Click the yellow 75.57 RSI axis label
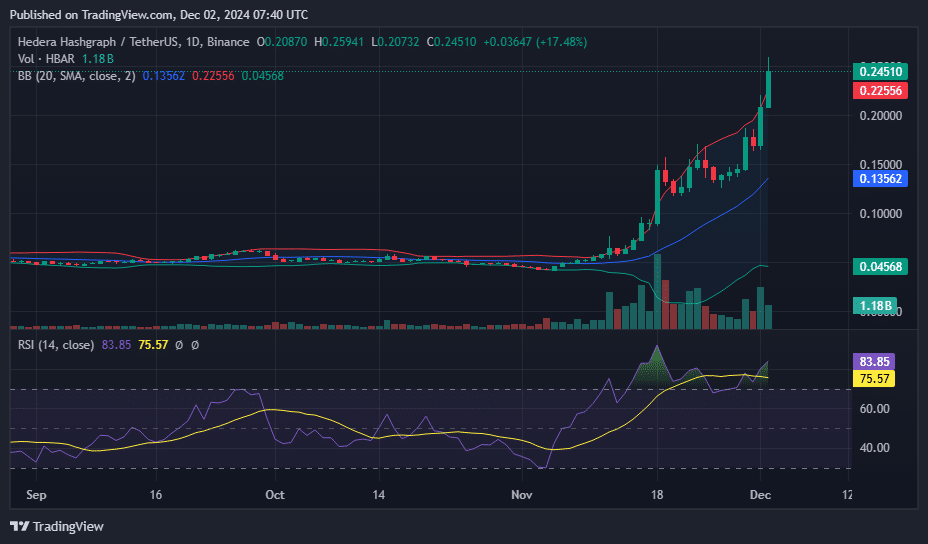Screen dimensions: 928x544 point(874,378)
